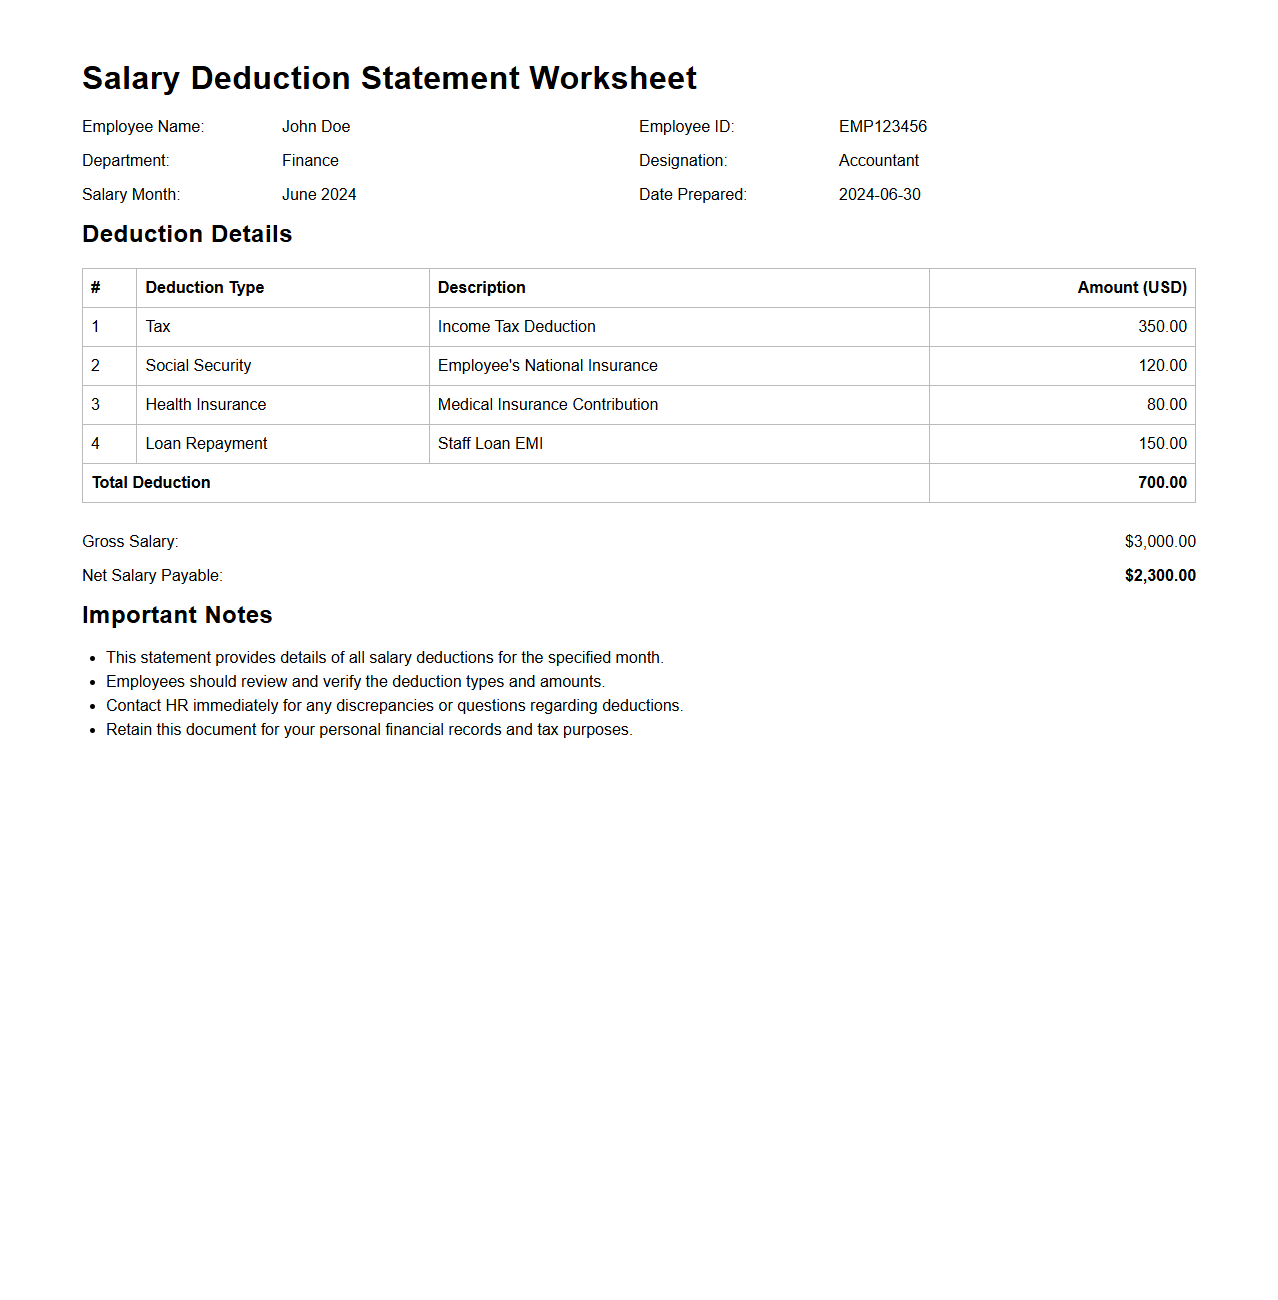Select the Income Tax Deduction description cell
1278x1300 pixels.
516,327
